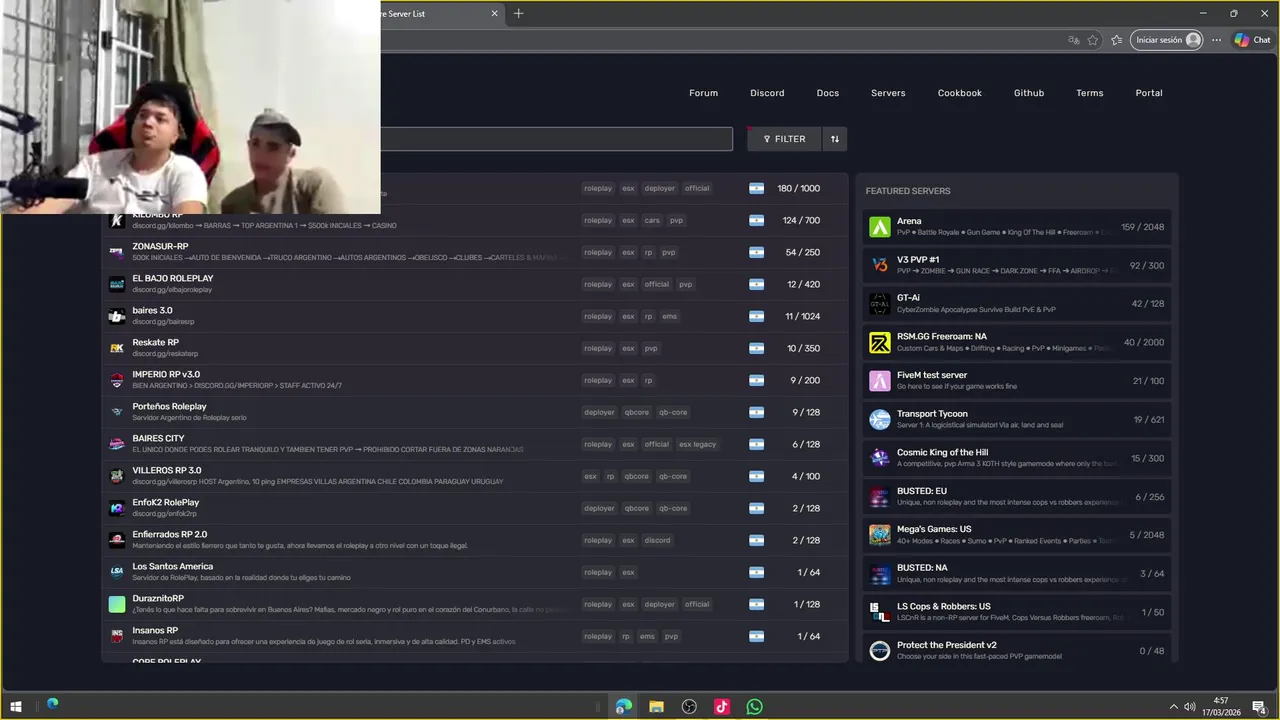
Task: Click the Los Santos America LSA logo
Action: 117,572
